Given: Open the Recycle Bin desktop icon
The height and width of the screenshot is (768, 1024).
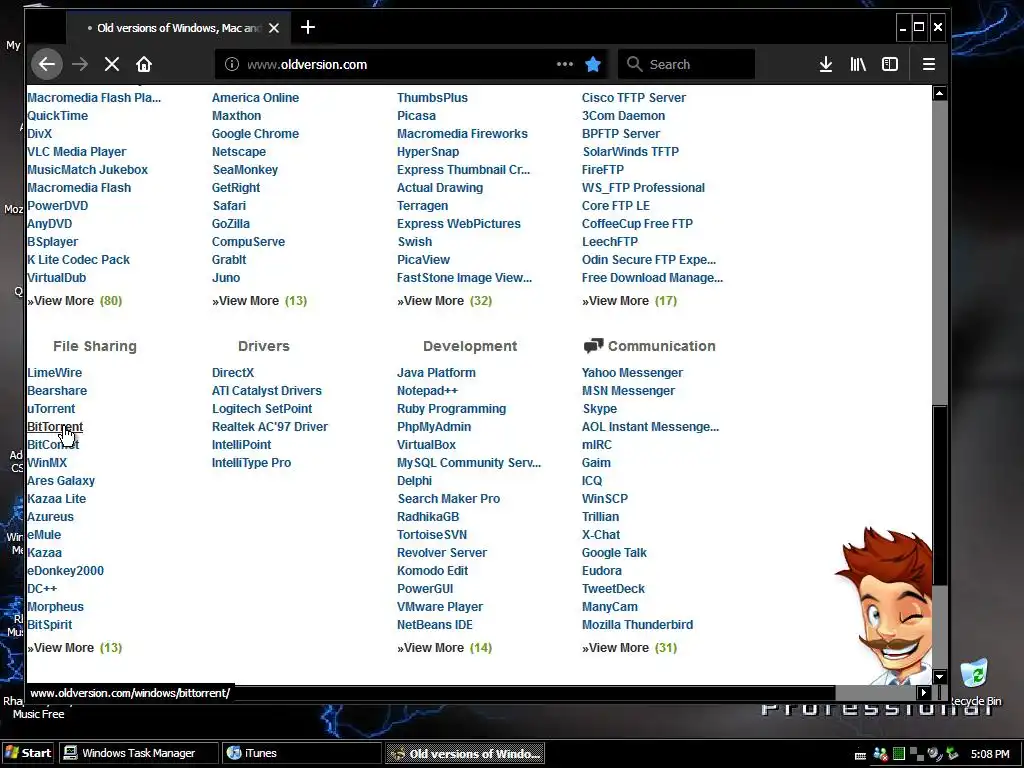Looking at the screenshot, I should [x=974, y=682].
